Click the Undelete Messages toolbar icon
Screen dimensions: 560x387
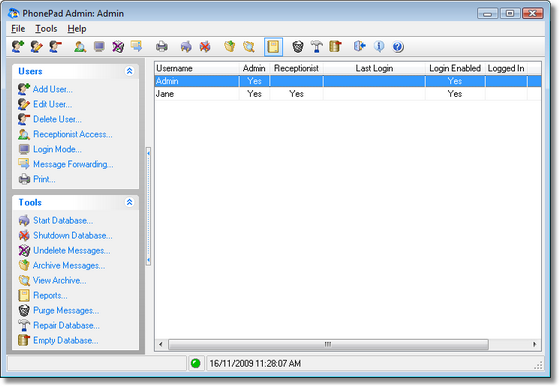coord(118,46)
